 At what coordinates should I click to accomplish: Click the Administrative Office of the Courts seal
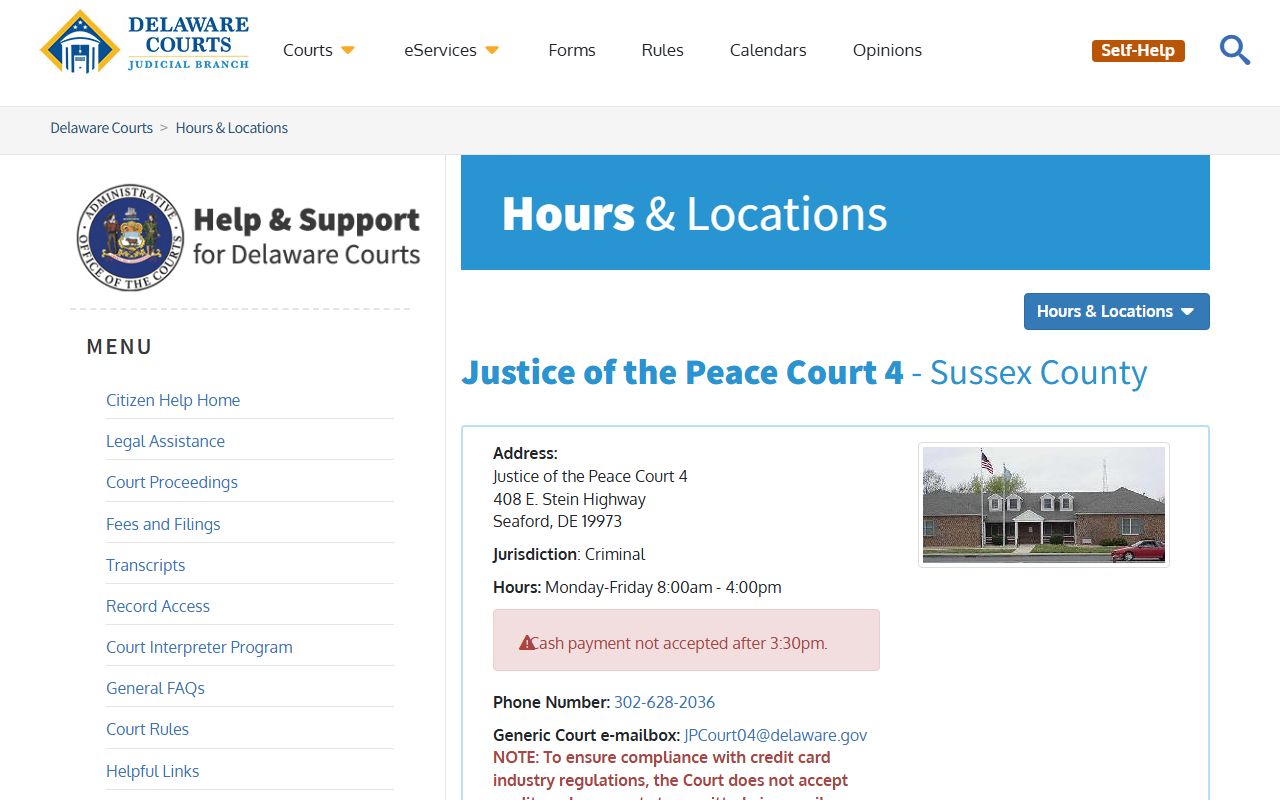130,237
